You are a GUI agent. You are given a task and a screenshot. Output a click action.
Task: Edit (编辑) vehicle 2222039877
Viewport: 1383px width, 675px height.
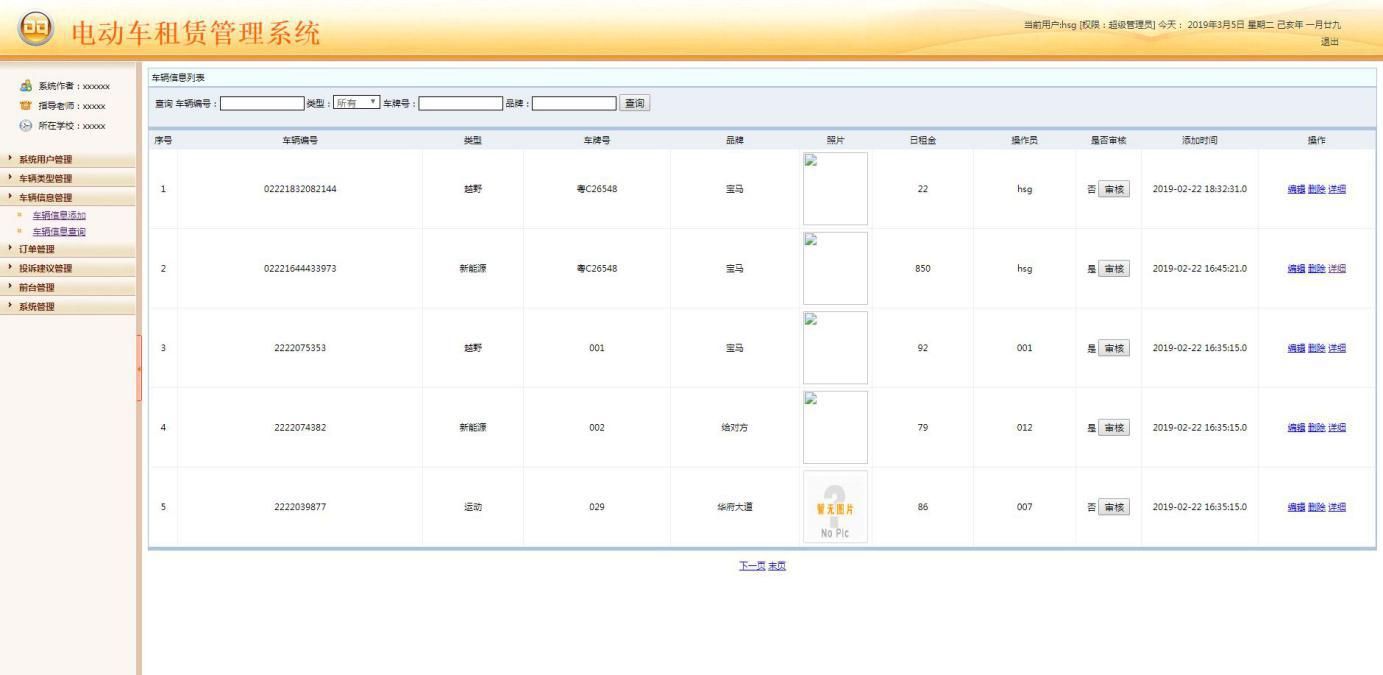click(x=1296, y=507)
